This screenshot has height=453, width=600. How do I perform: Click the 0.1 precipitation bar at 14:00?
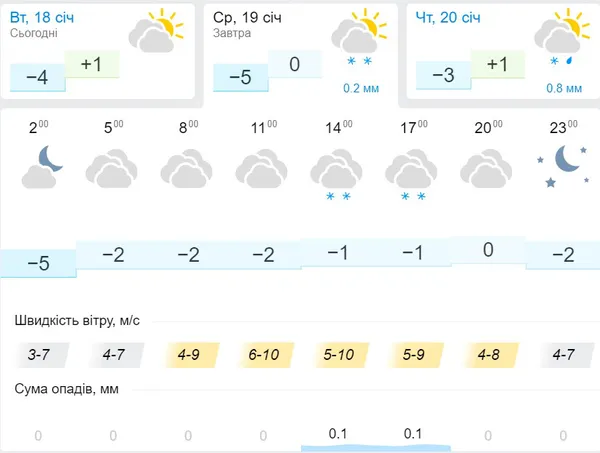338,440
